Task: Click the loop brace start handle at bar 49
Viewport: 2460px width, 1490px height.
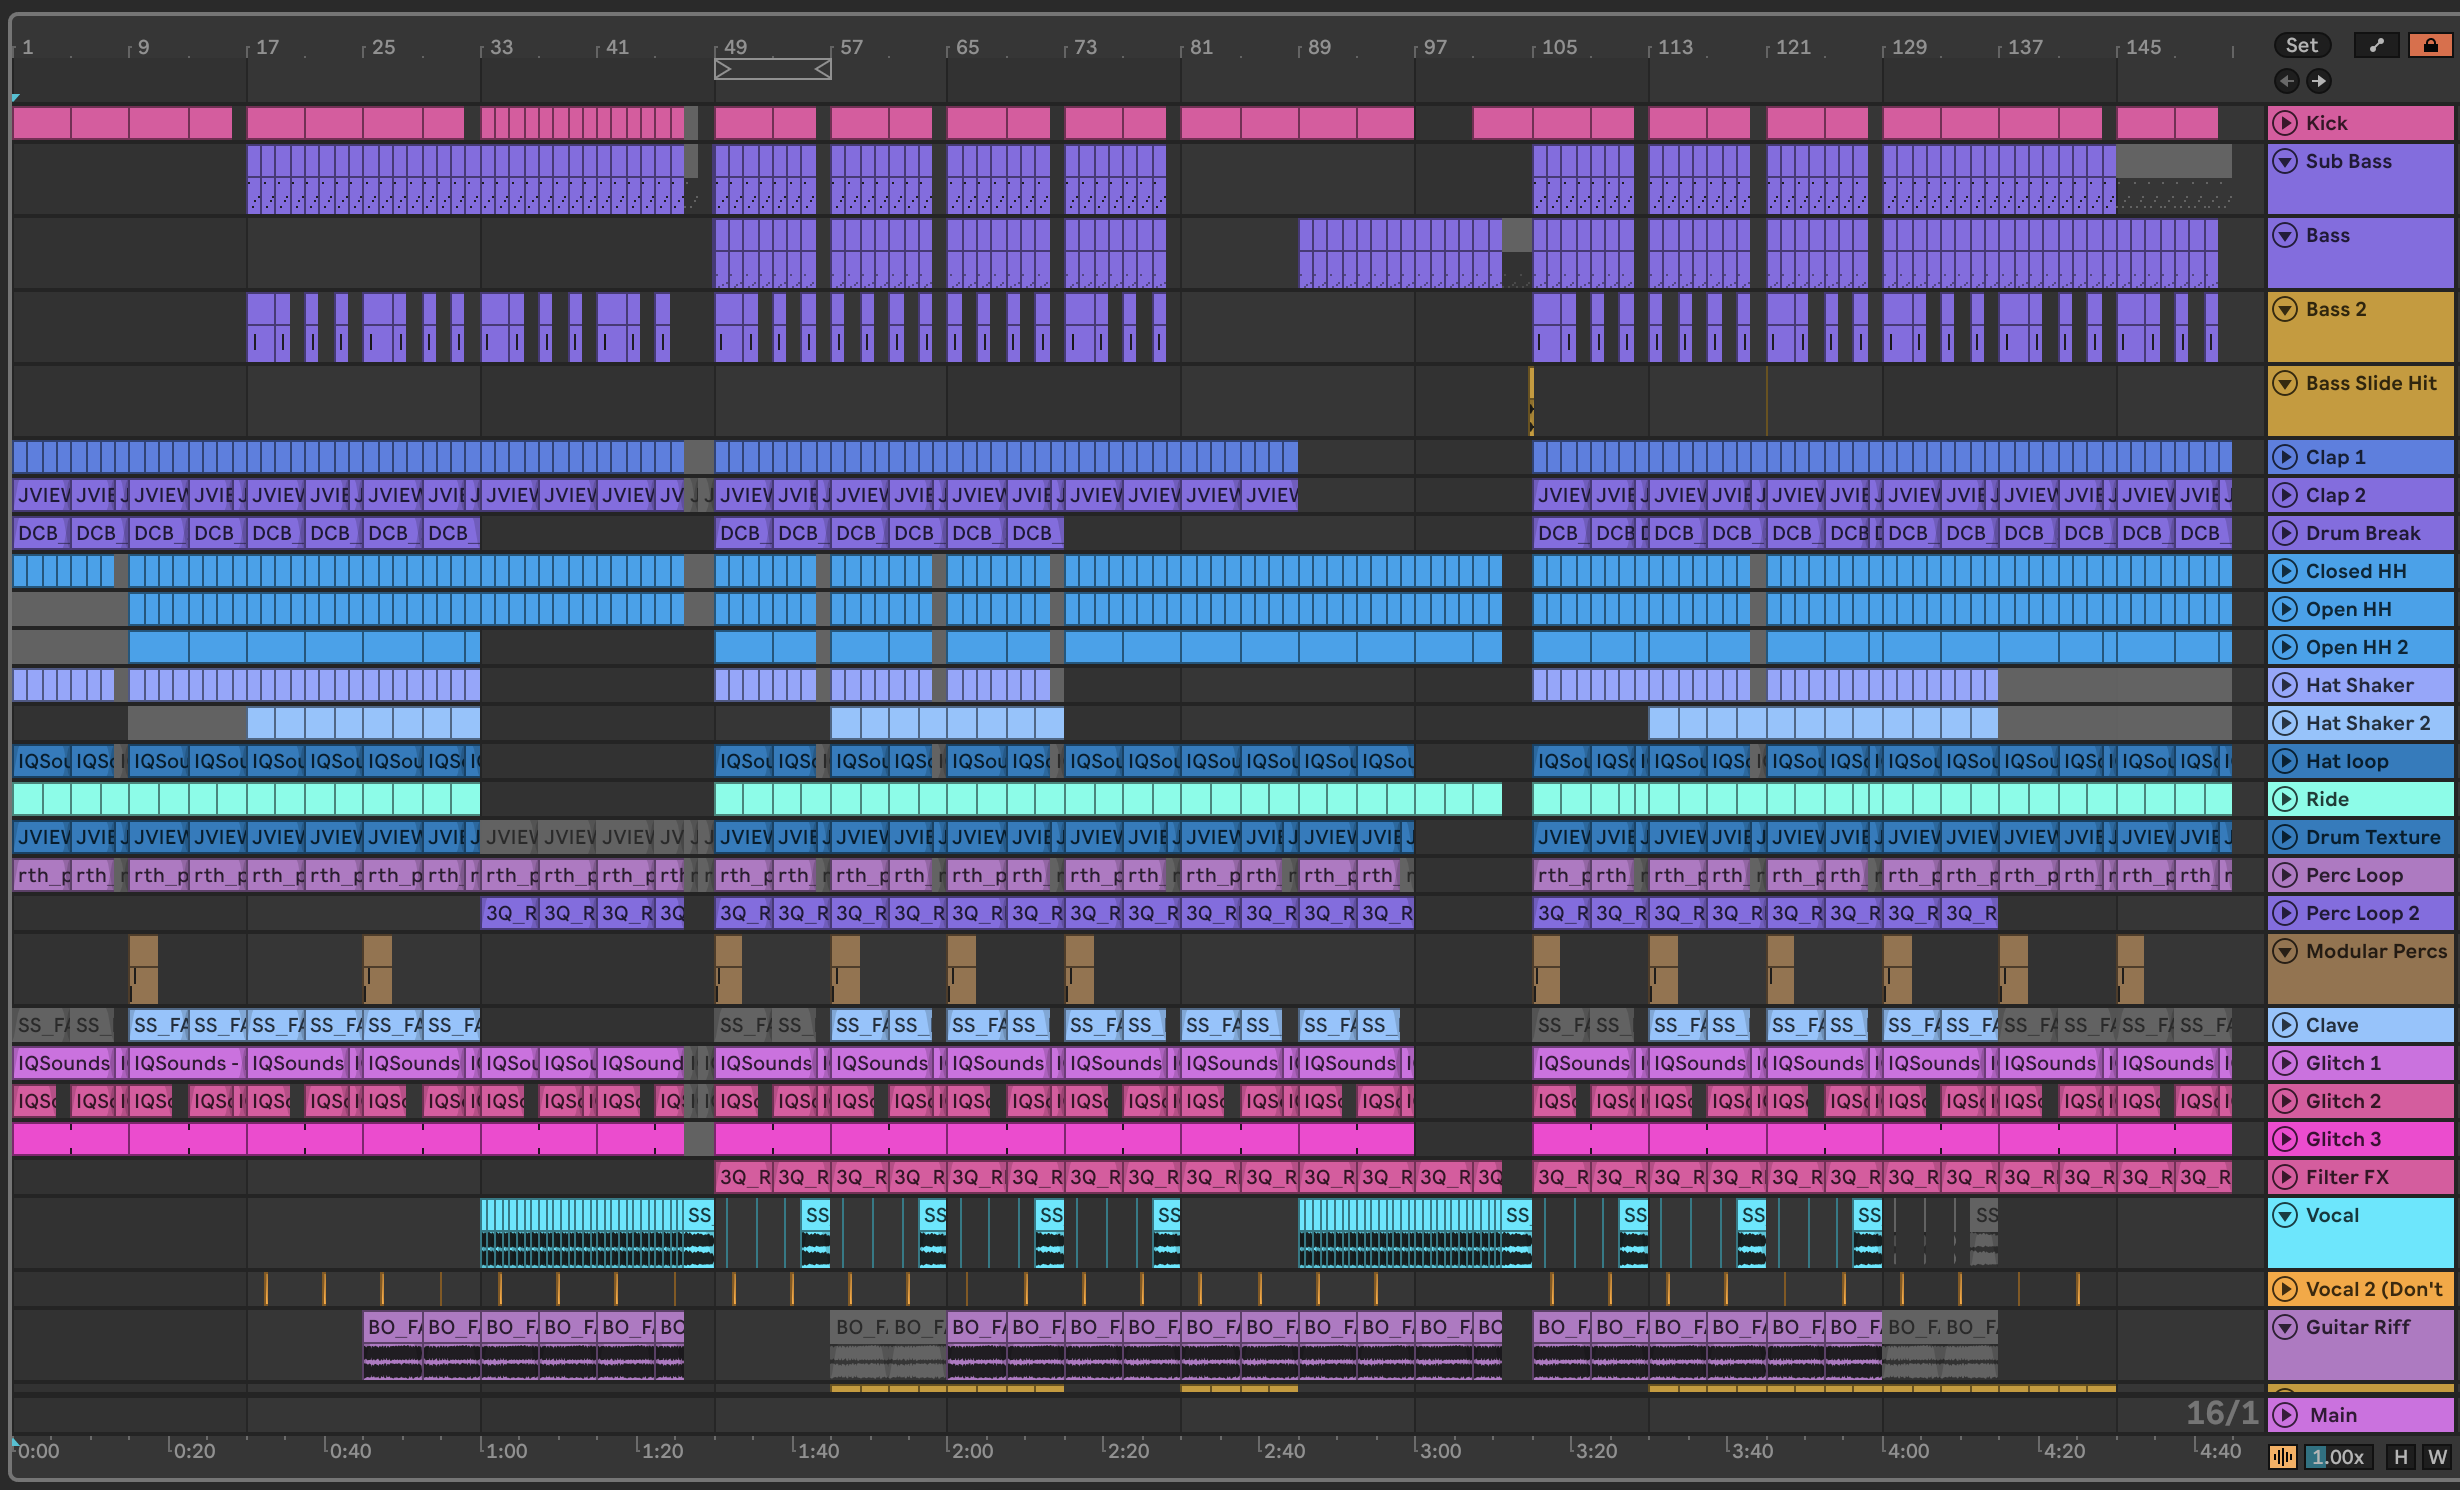Action: pos(723,69)
